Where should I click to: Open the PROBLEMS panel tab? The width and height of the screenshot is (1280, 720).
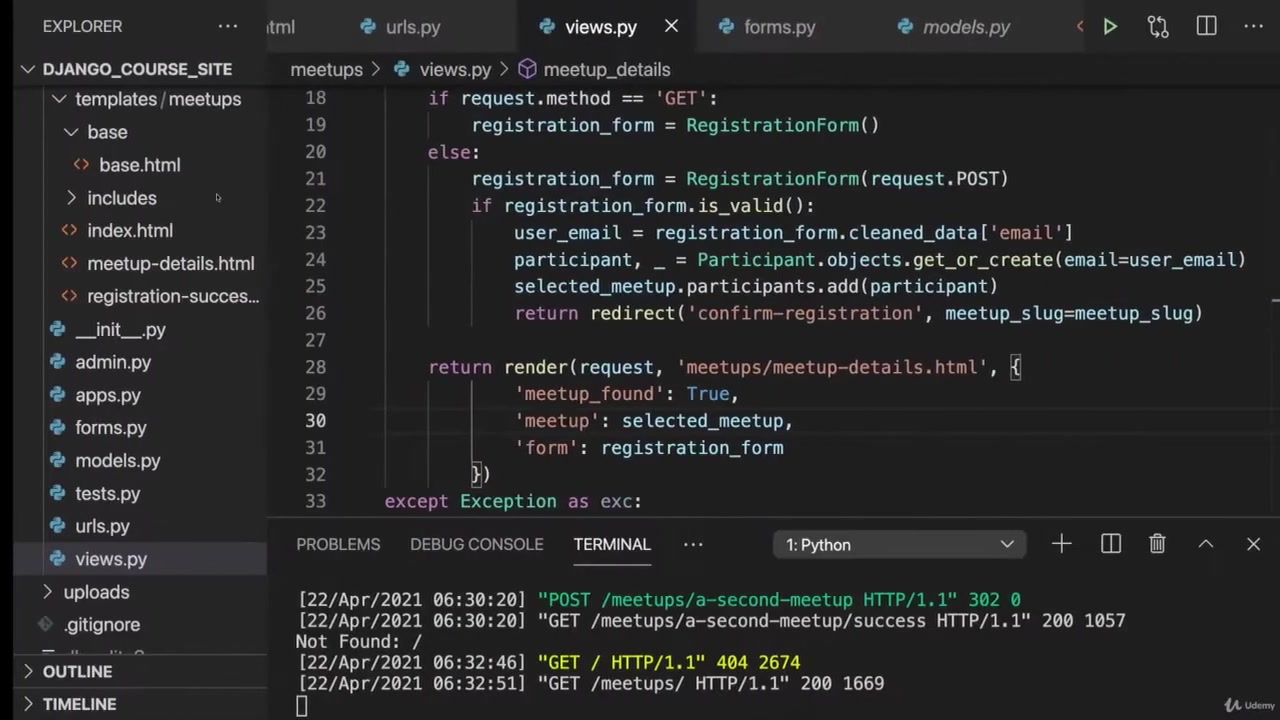338,544
